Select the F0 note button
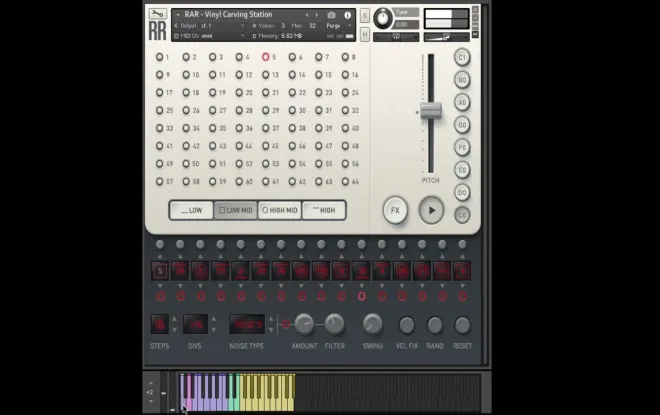This screenshot has height=415, width=660. [x=462, y=147]
